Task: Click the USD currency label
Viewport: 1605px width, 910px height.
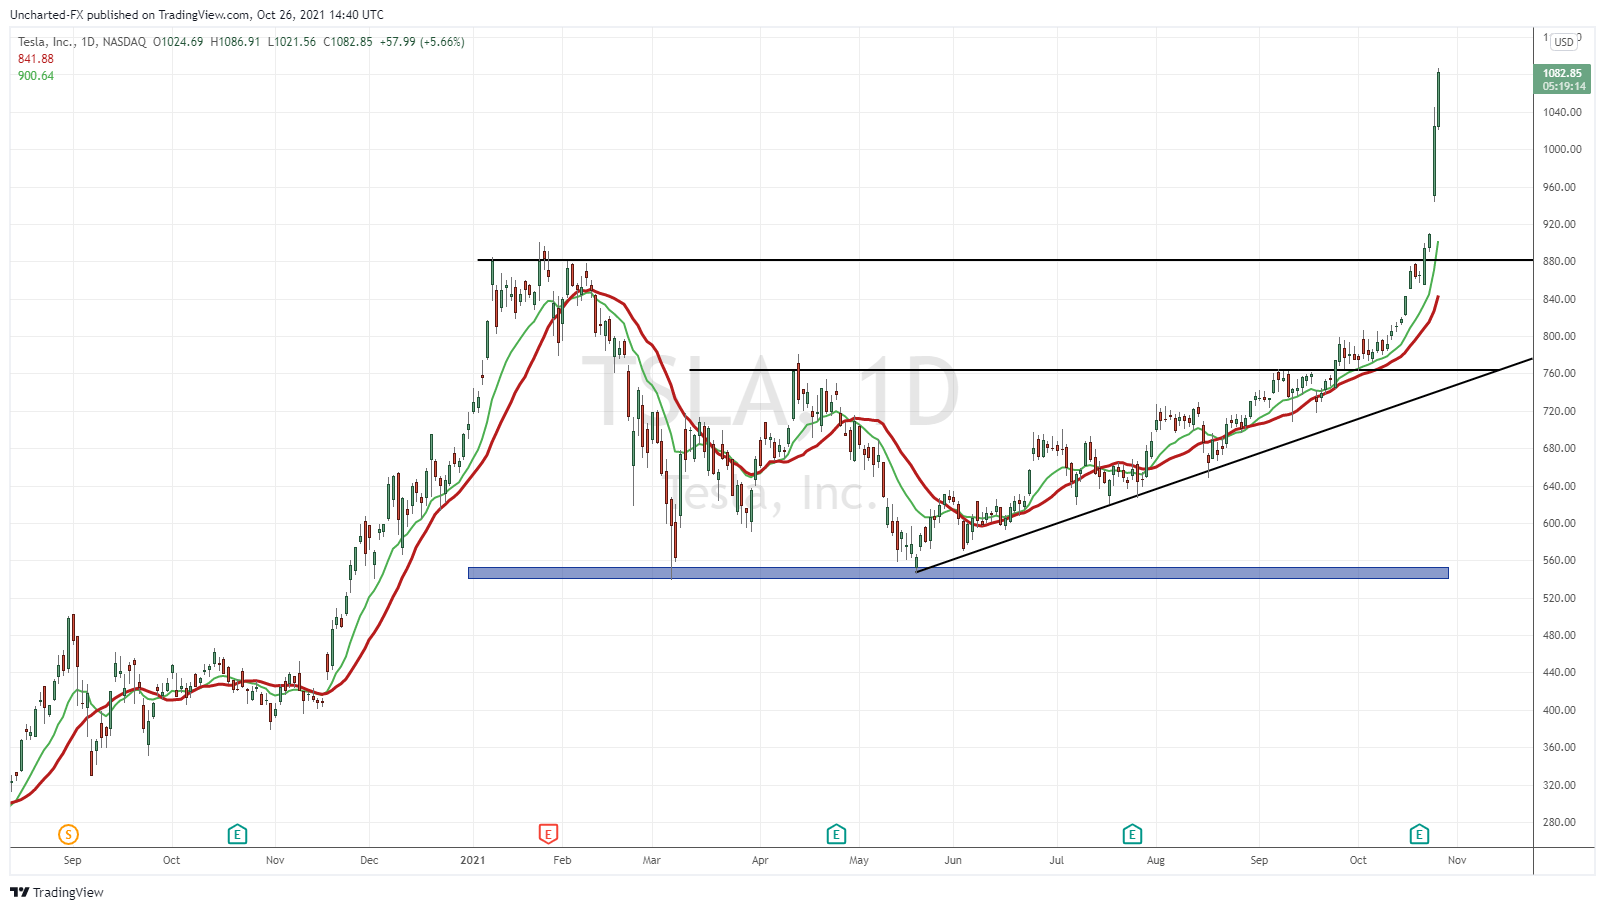Action: [1564, 42]
